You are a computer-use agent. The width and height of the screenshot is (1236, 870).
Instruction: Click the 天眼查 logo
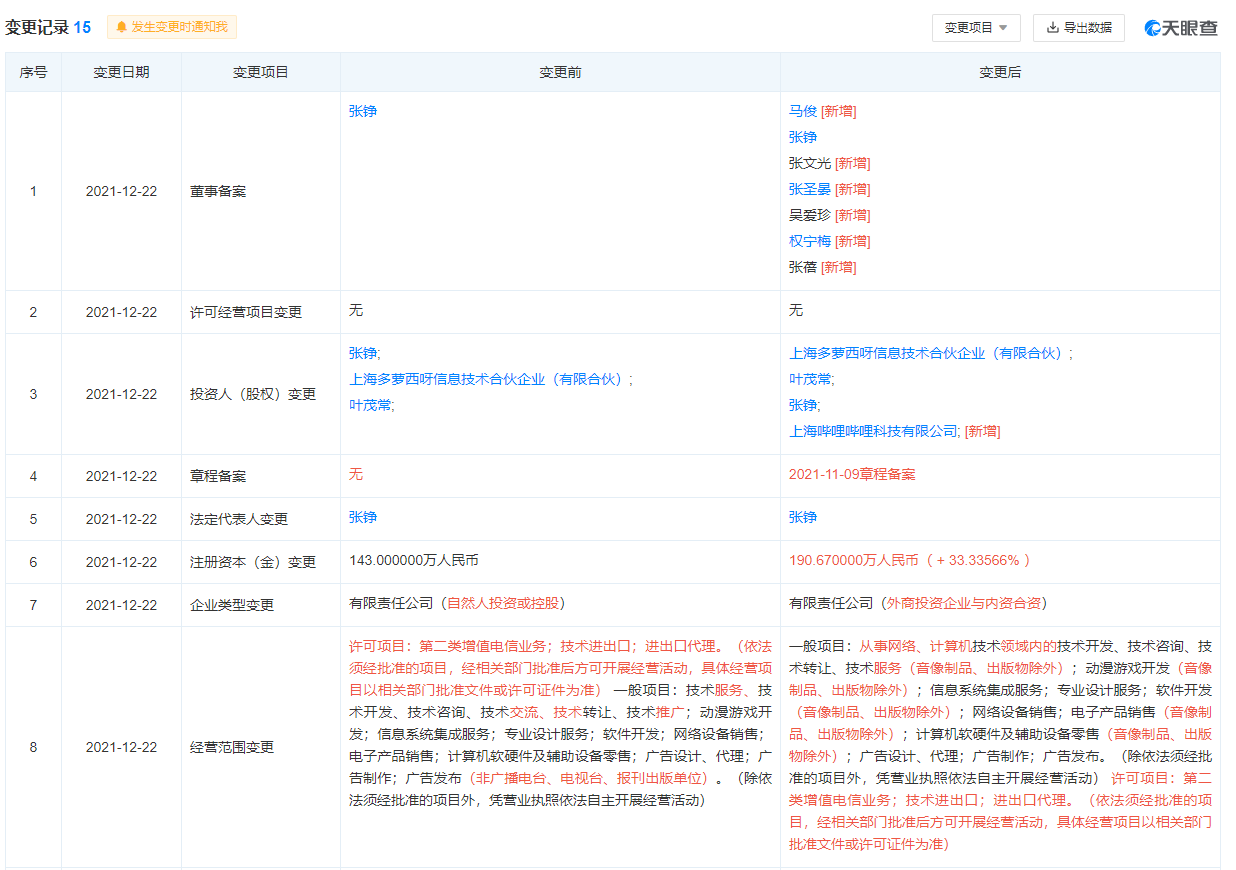point(1181,28)
